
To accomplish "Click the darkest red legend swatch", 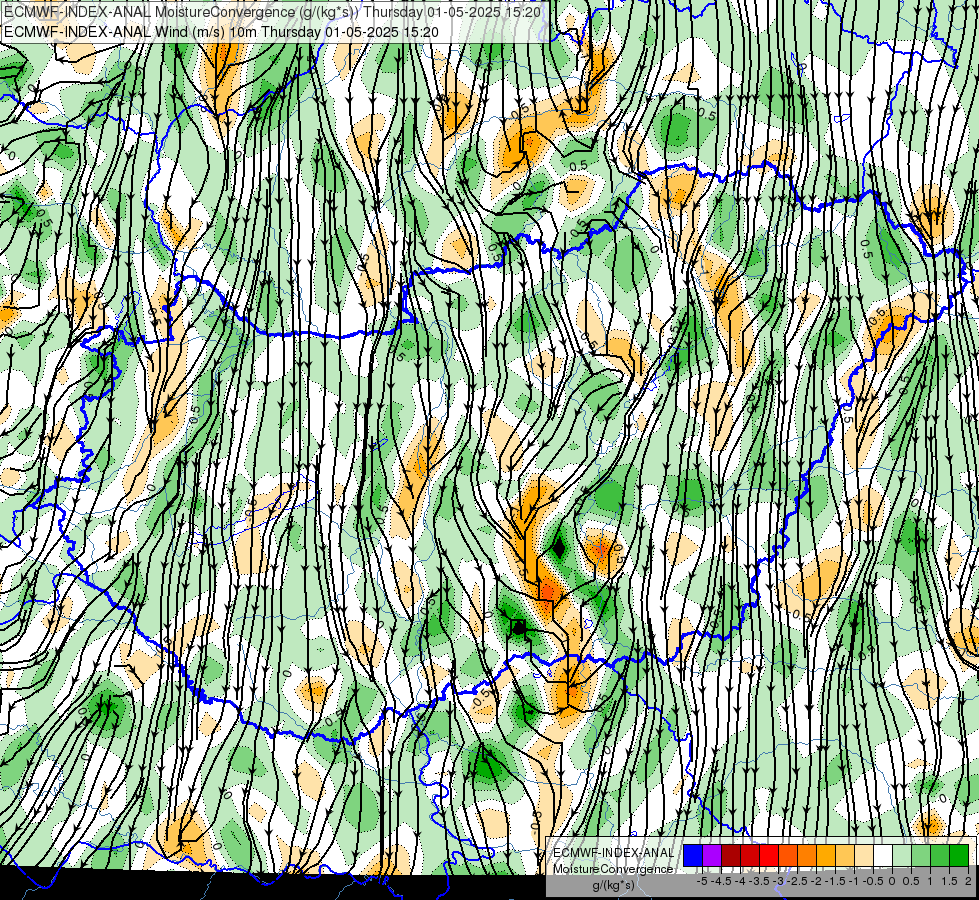I will tap(731, 855).
